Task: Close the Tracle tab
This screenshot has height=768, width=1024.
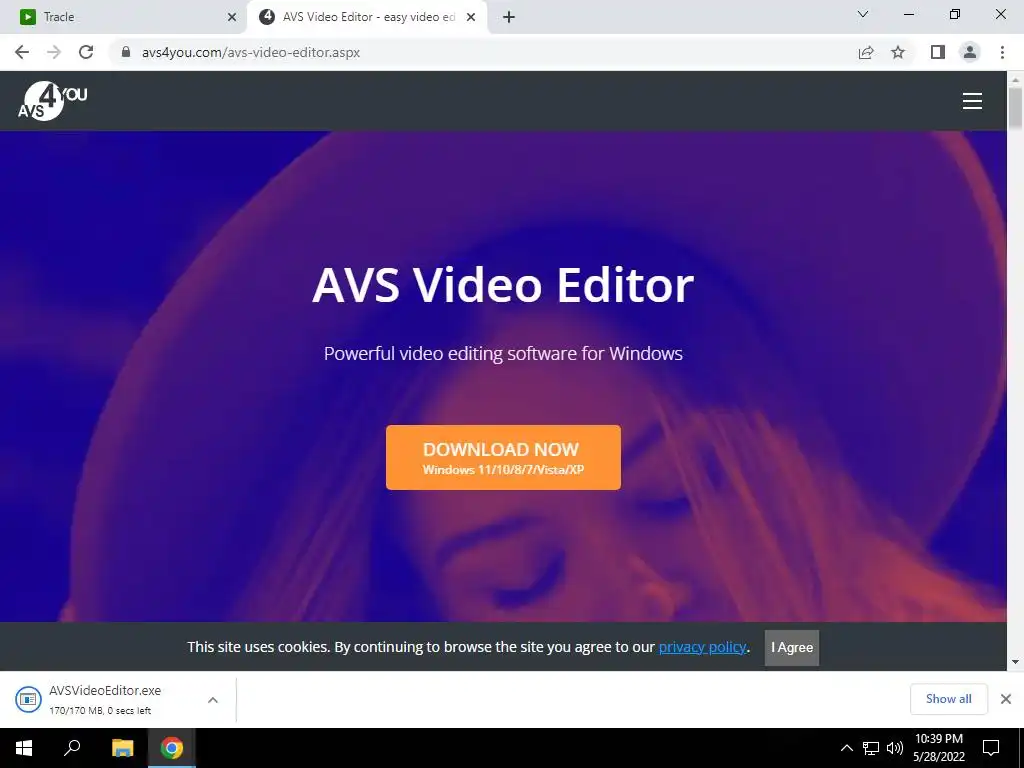Action: click(232, 17)
